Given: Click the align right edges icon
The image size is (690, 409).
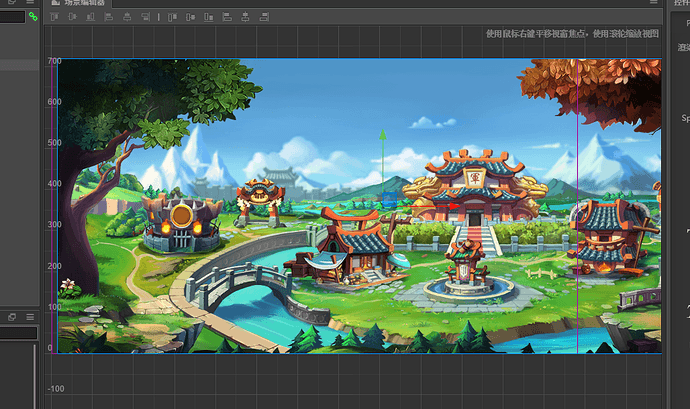Looking at the screenshot, I should (x=145, y=17).
